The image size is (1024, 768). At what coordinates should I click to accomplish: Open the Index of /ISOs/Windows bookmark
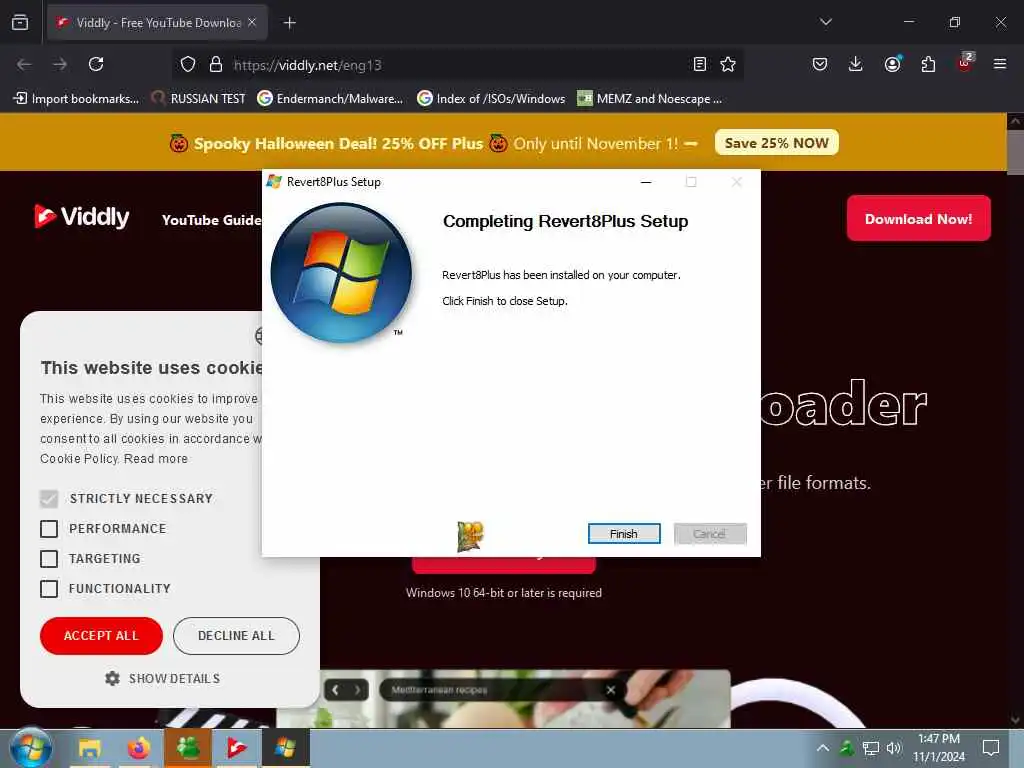(491, 99)
